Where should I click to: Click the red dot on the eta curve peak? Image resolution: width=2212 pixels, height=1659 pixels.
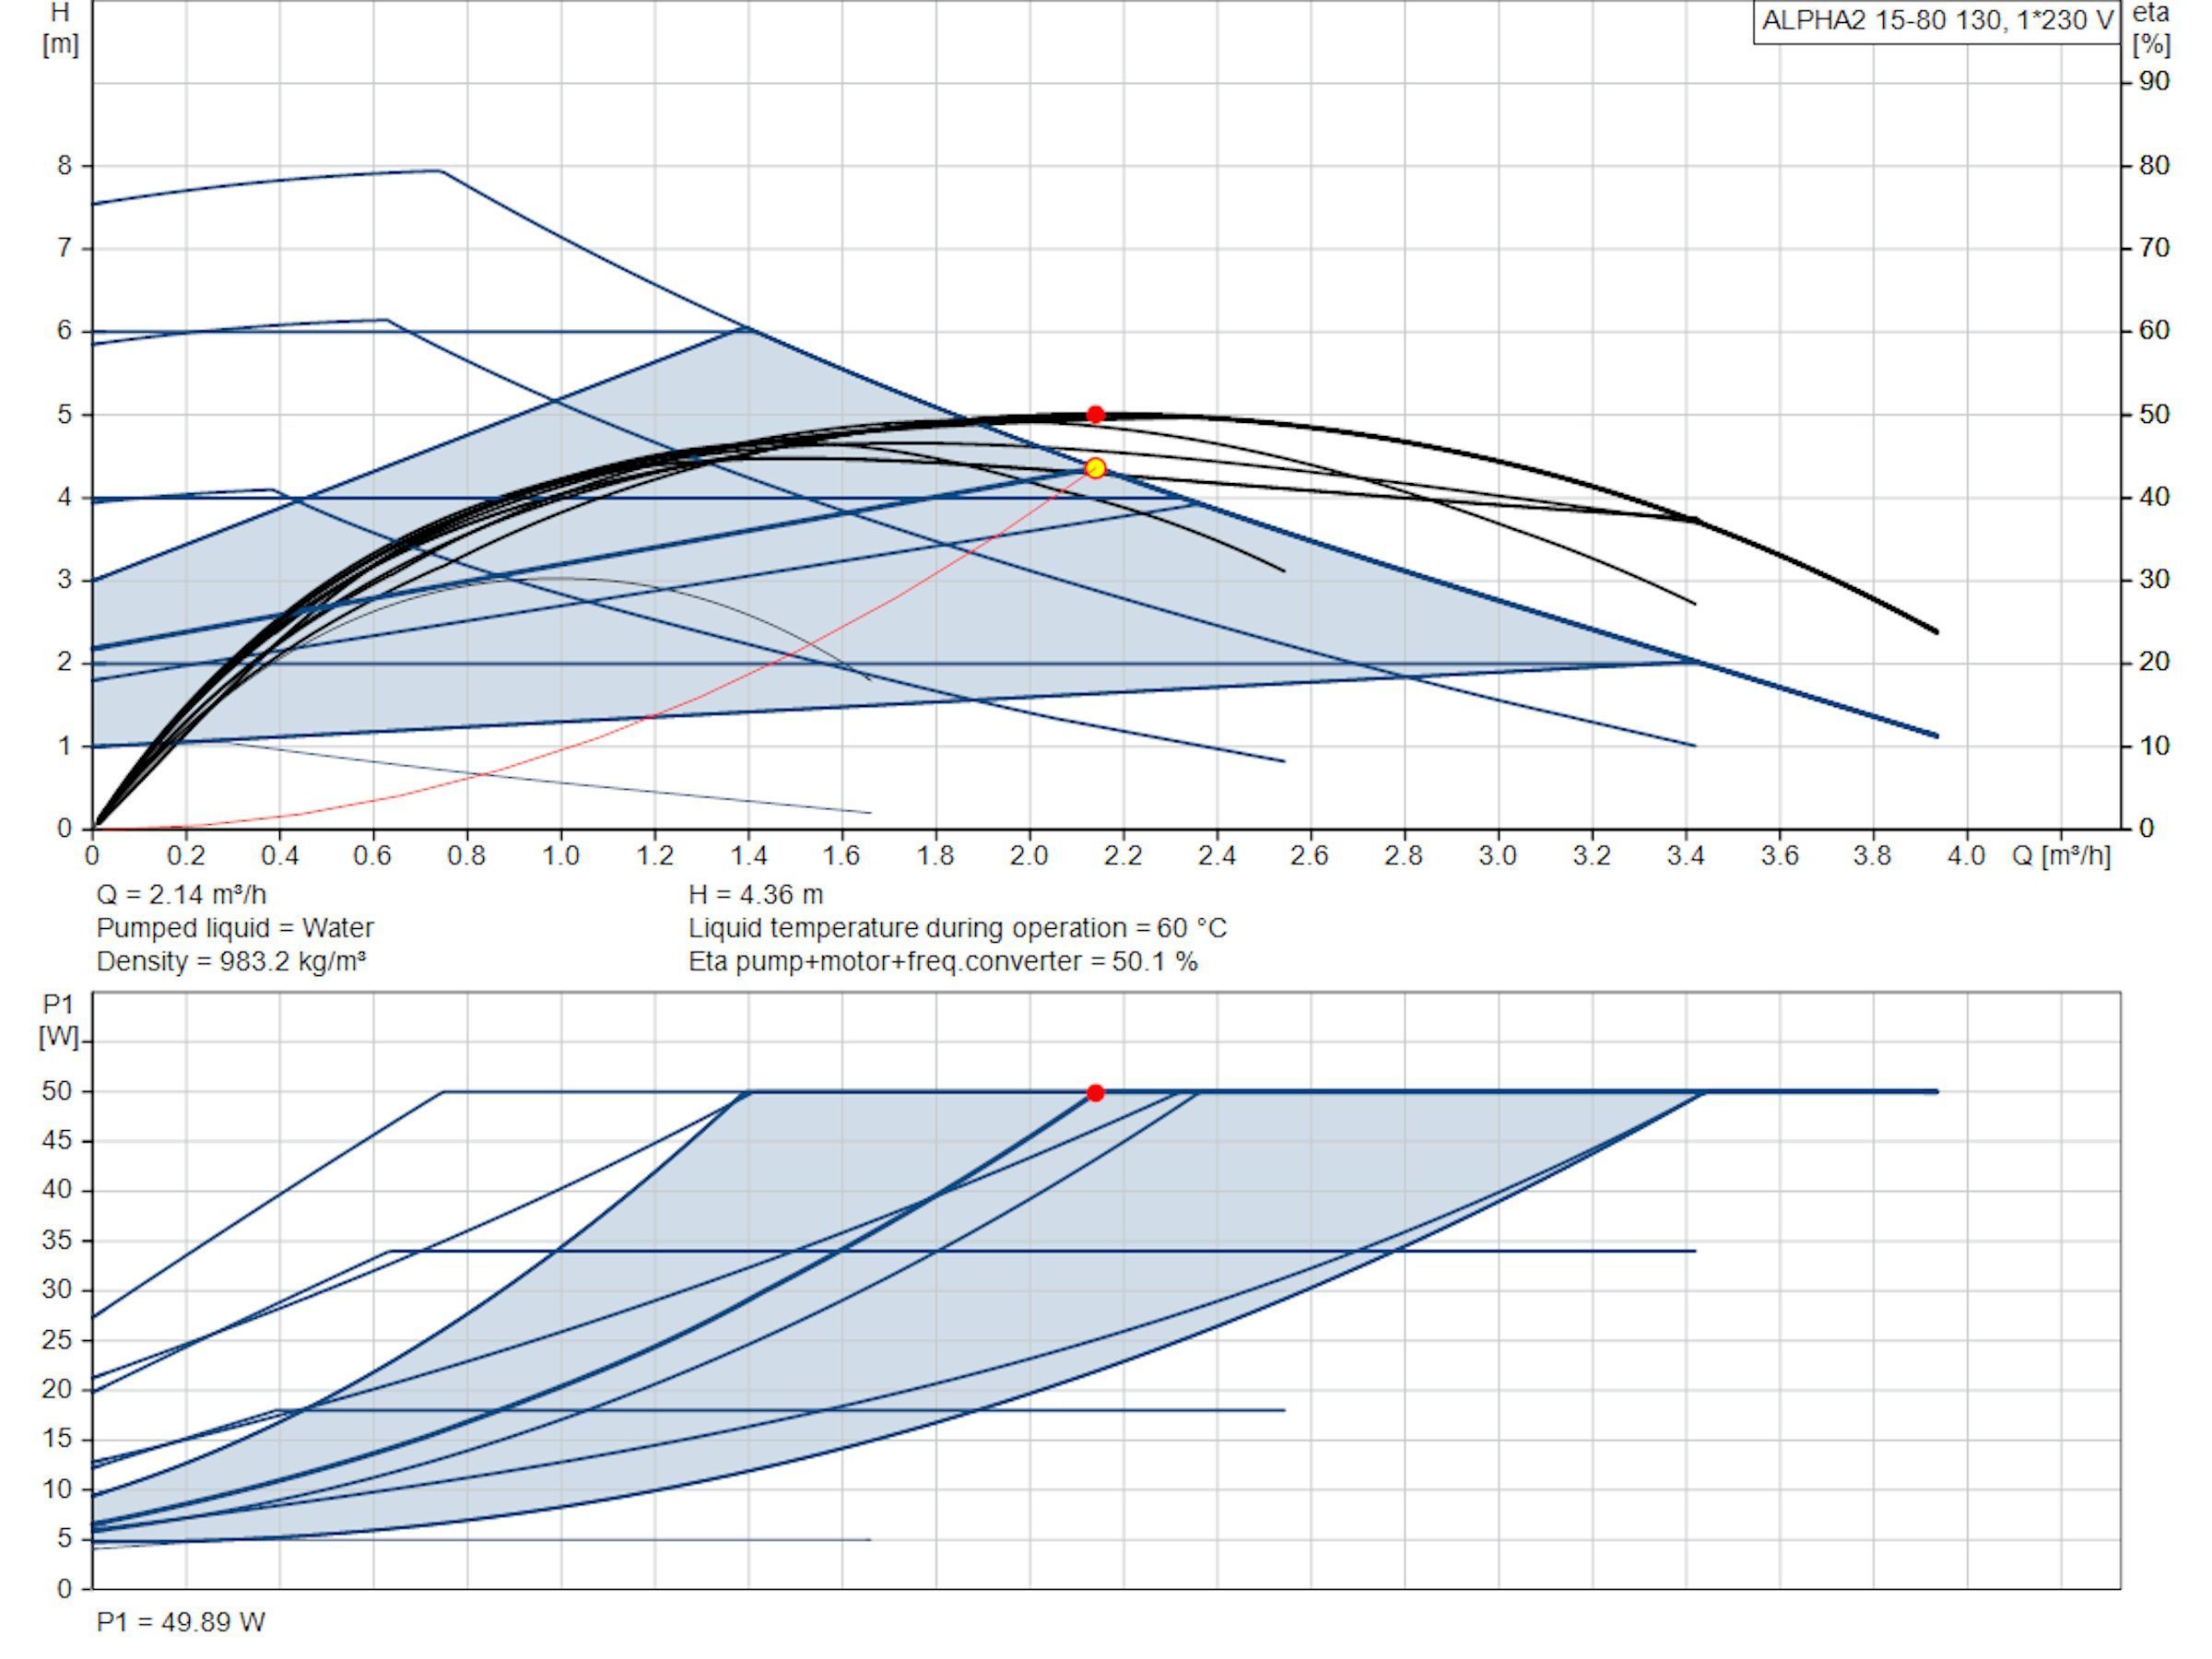(1095, 414)
